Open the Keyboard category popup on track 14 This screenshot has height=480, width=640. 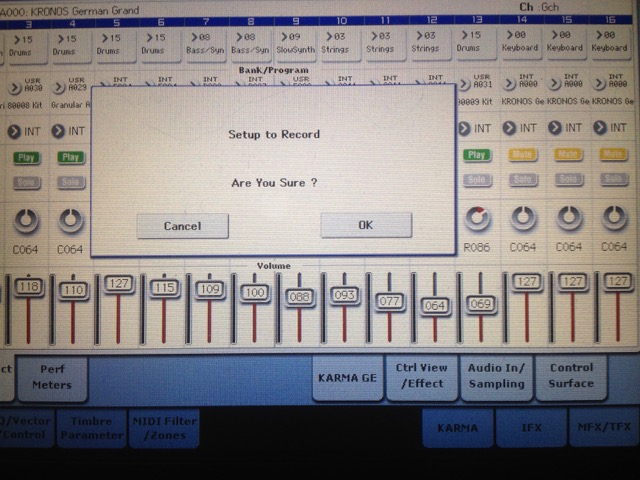click(520, 42)
